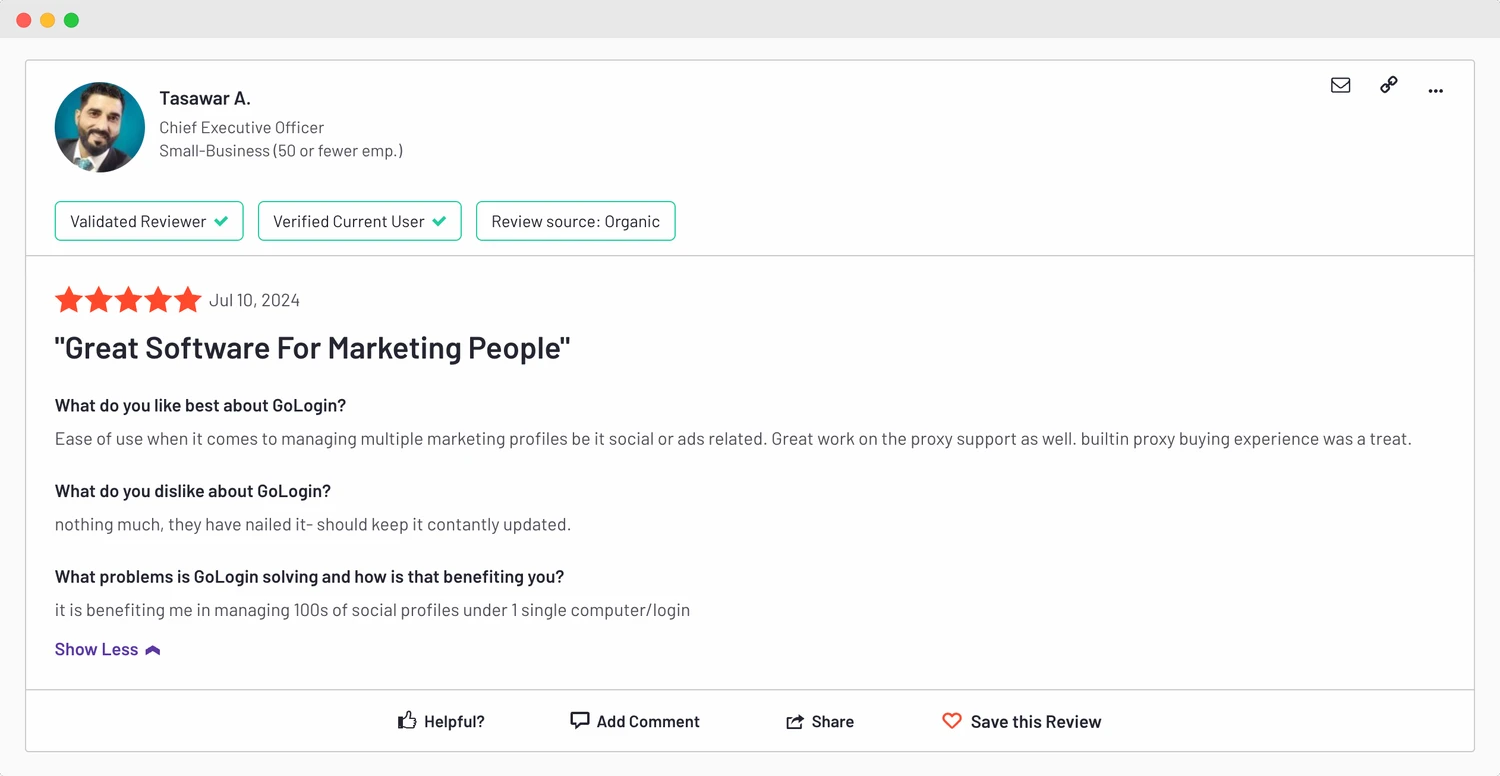Image resolution: width=1500 pixels, height=776 pixels.
Task: Click the Jul 10, 2024 date
Action: pyautogui.click(x=254, y=300)
